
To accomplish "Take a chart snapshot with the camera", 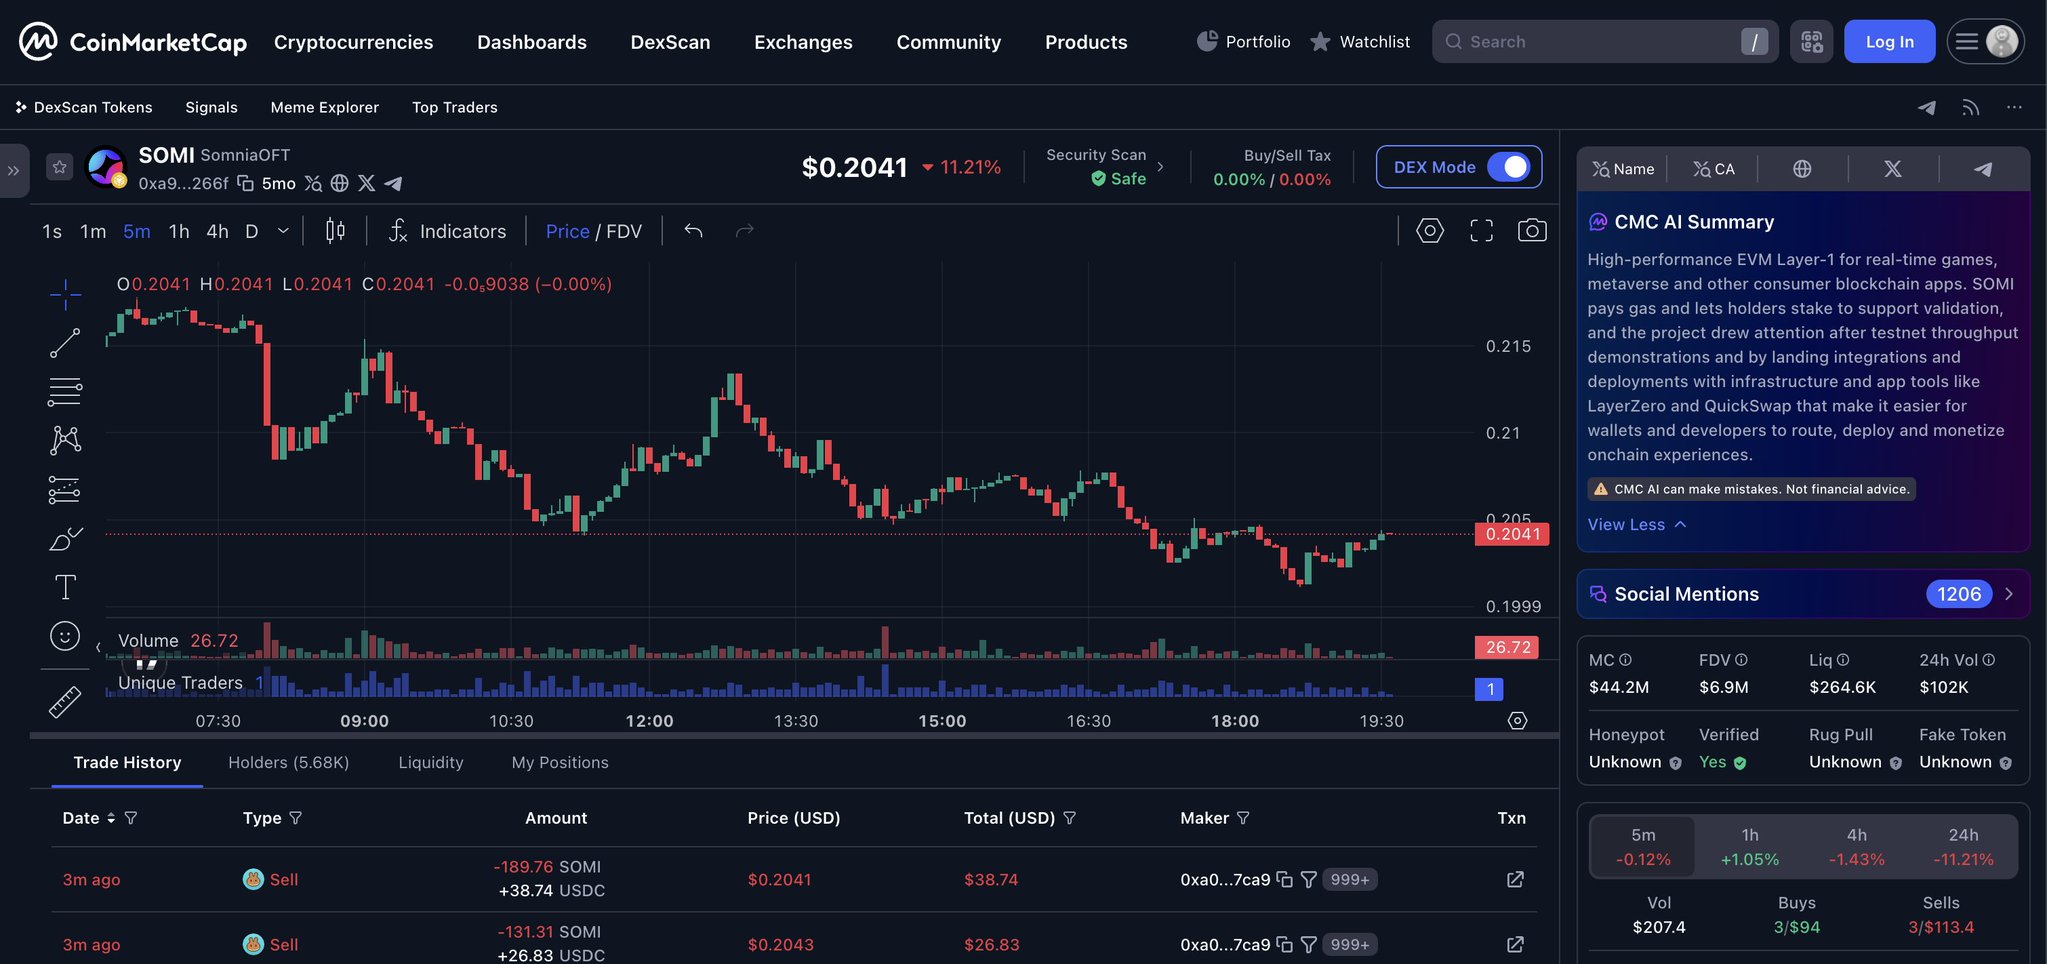I will [1532, 231].
